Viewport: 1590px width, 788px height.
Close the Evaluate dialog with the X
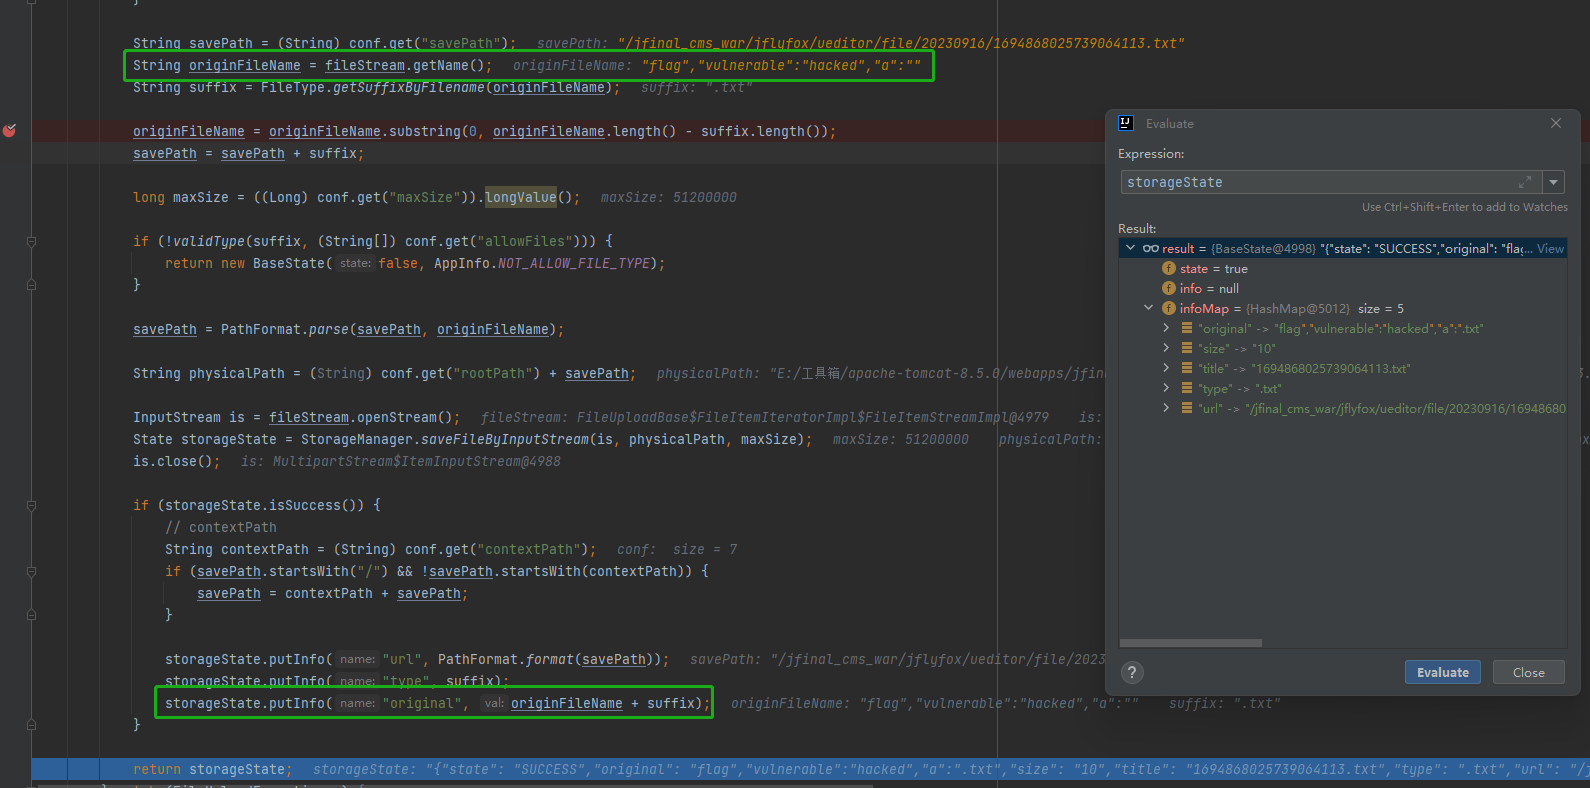pos(1556,123)
